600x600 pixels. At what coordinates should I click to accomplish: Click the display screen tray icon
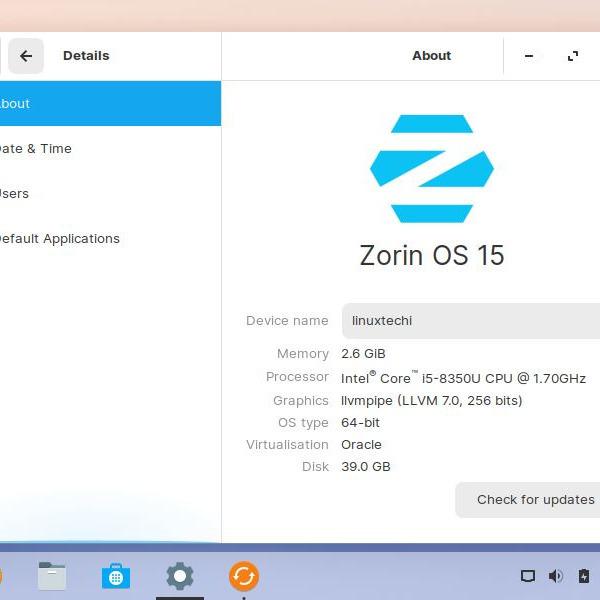tap(528, 576)
